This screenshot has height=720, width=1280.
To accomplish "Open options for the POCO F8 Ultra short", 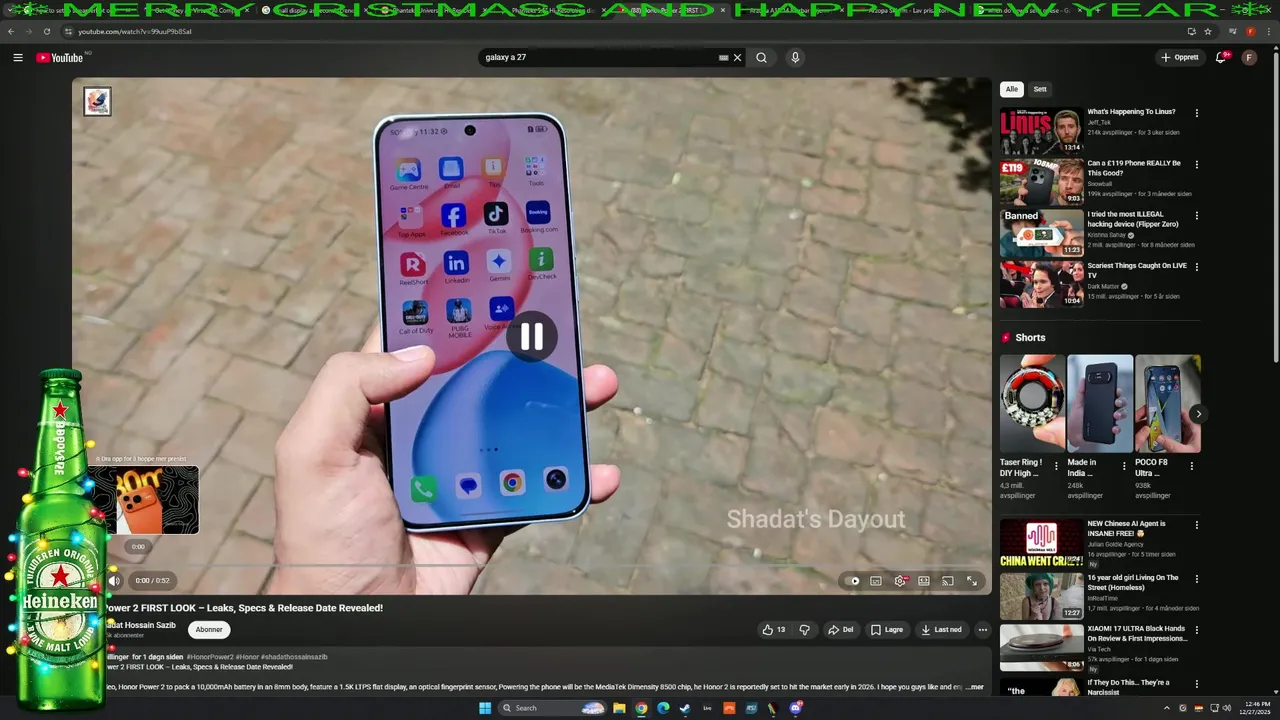I will (1191, 466).
